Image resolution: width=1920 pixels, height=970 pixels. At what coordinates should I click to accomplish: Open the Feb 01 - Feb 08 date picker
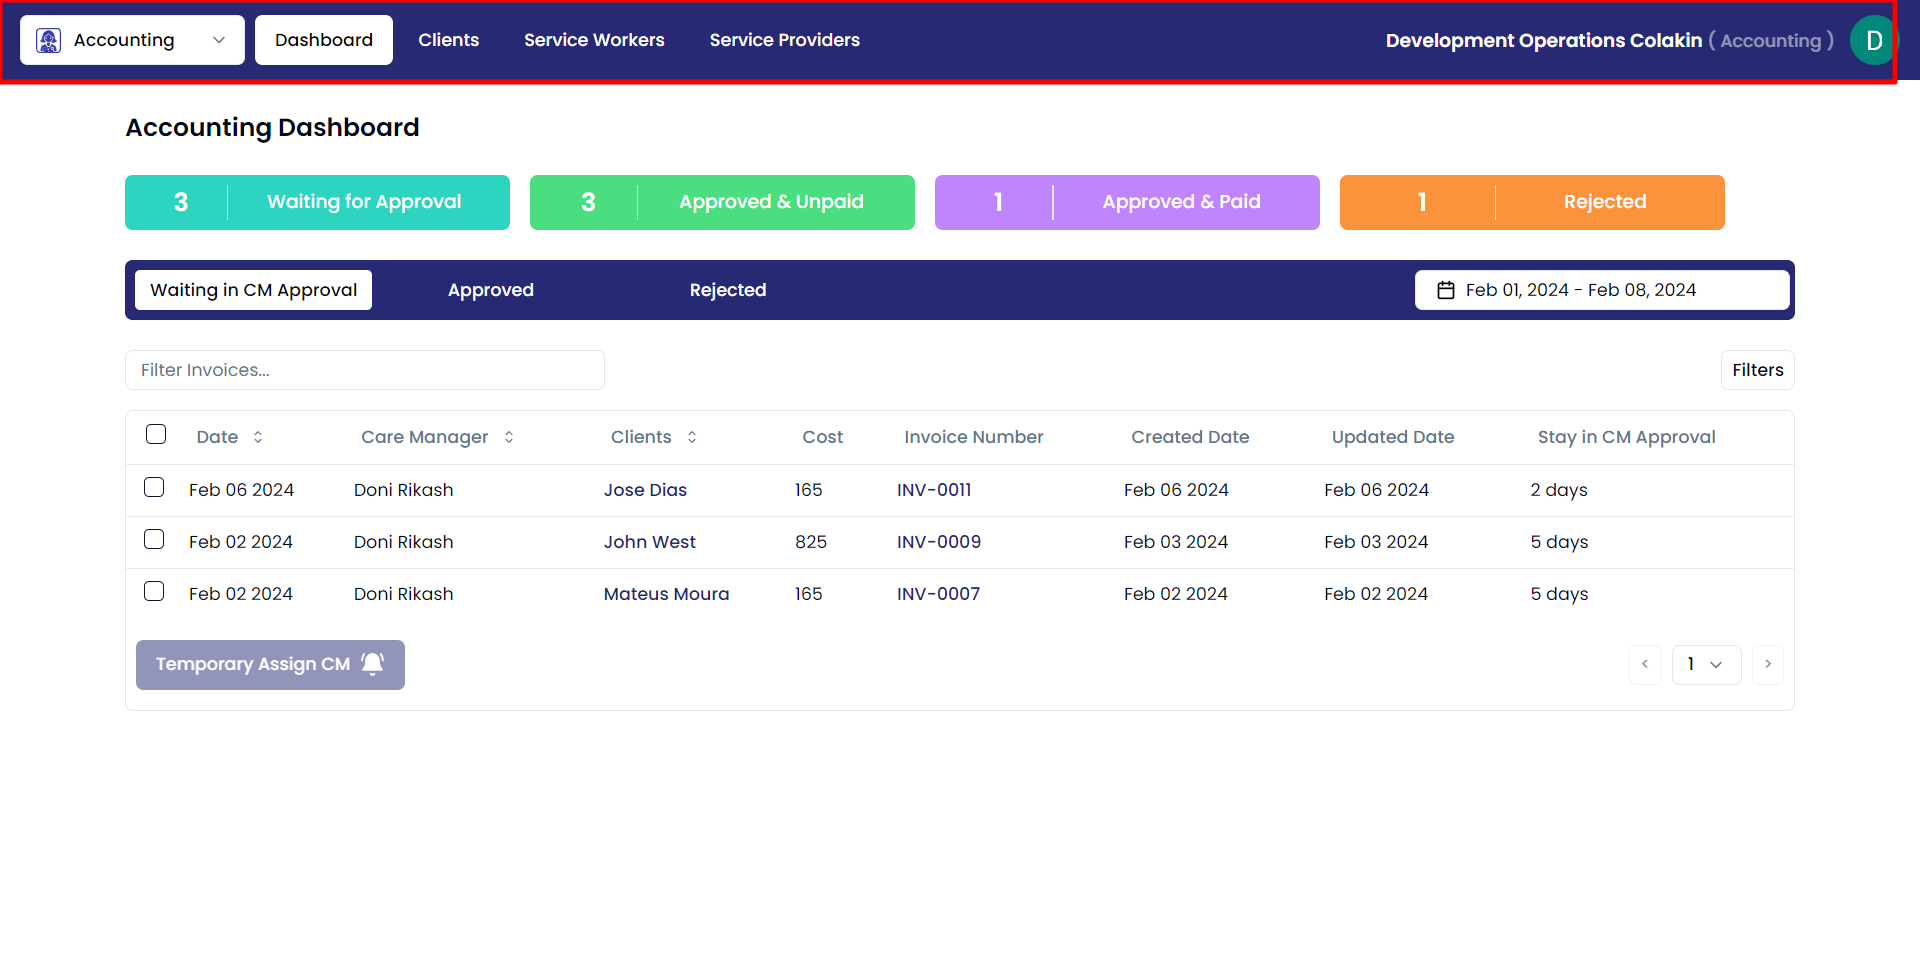click(x=1600, y=290)
